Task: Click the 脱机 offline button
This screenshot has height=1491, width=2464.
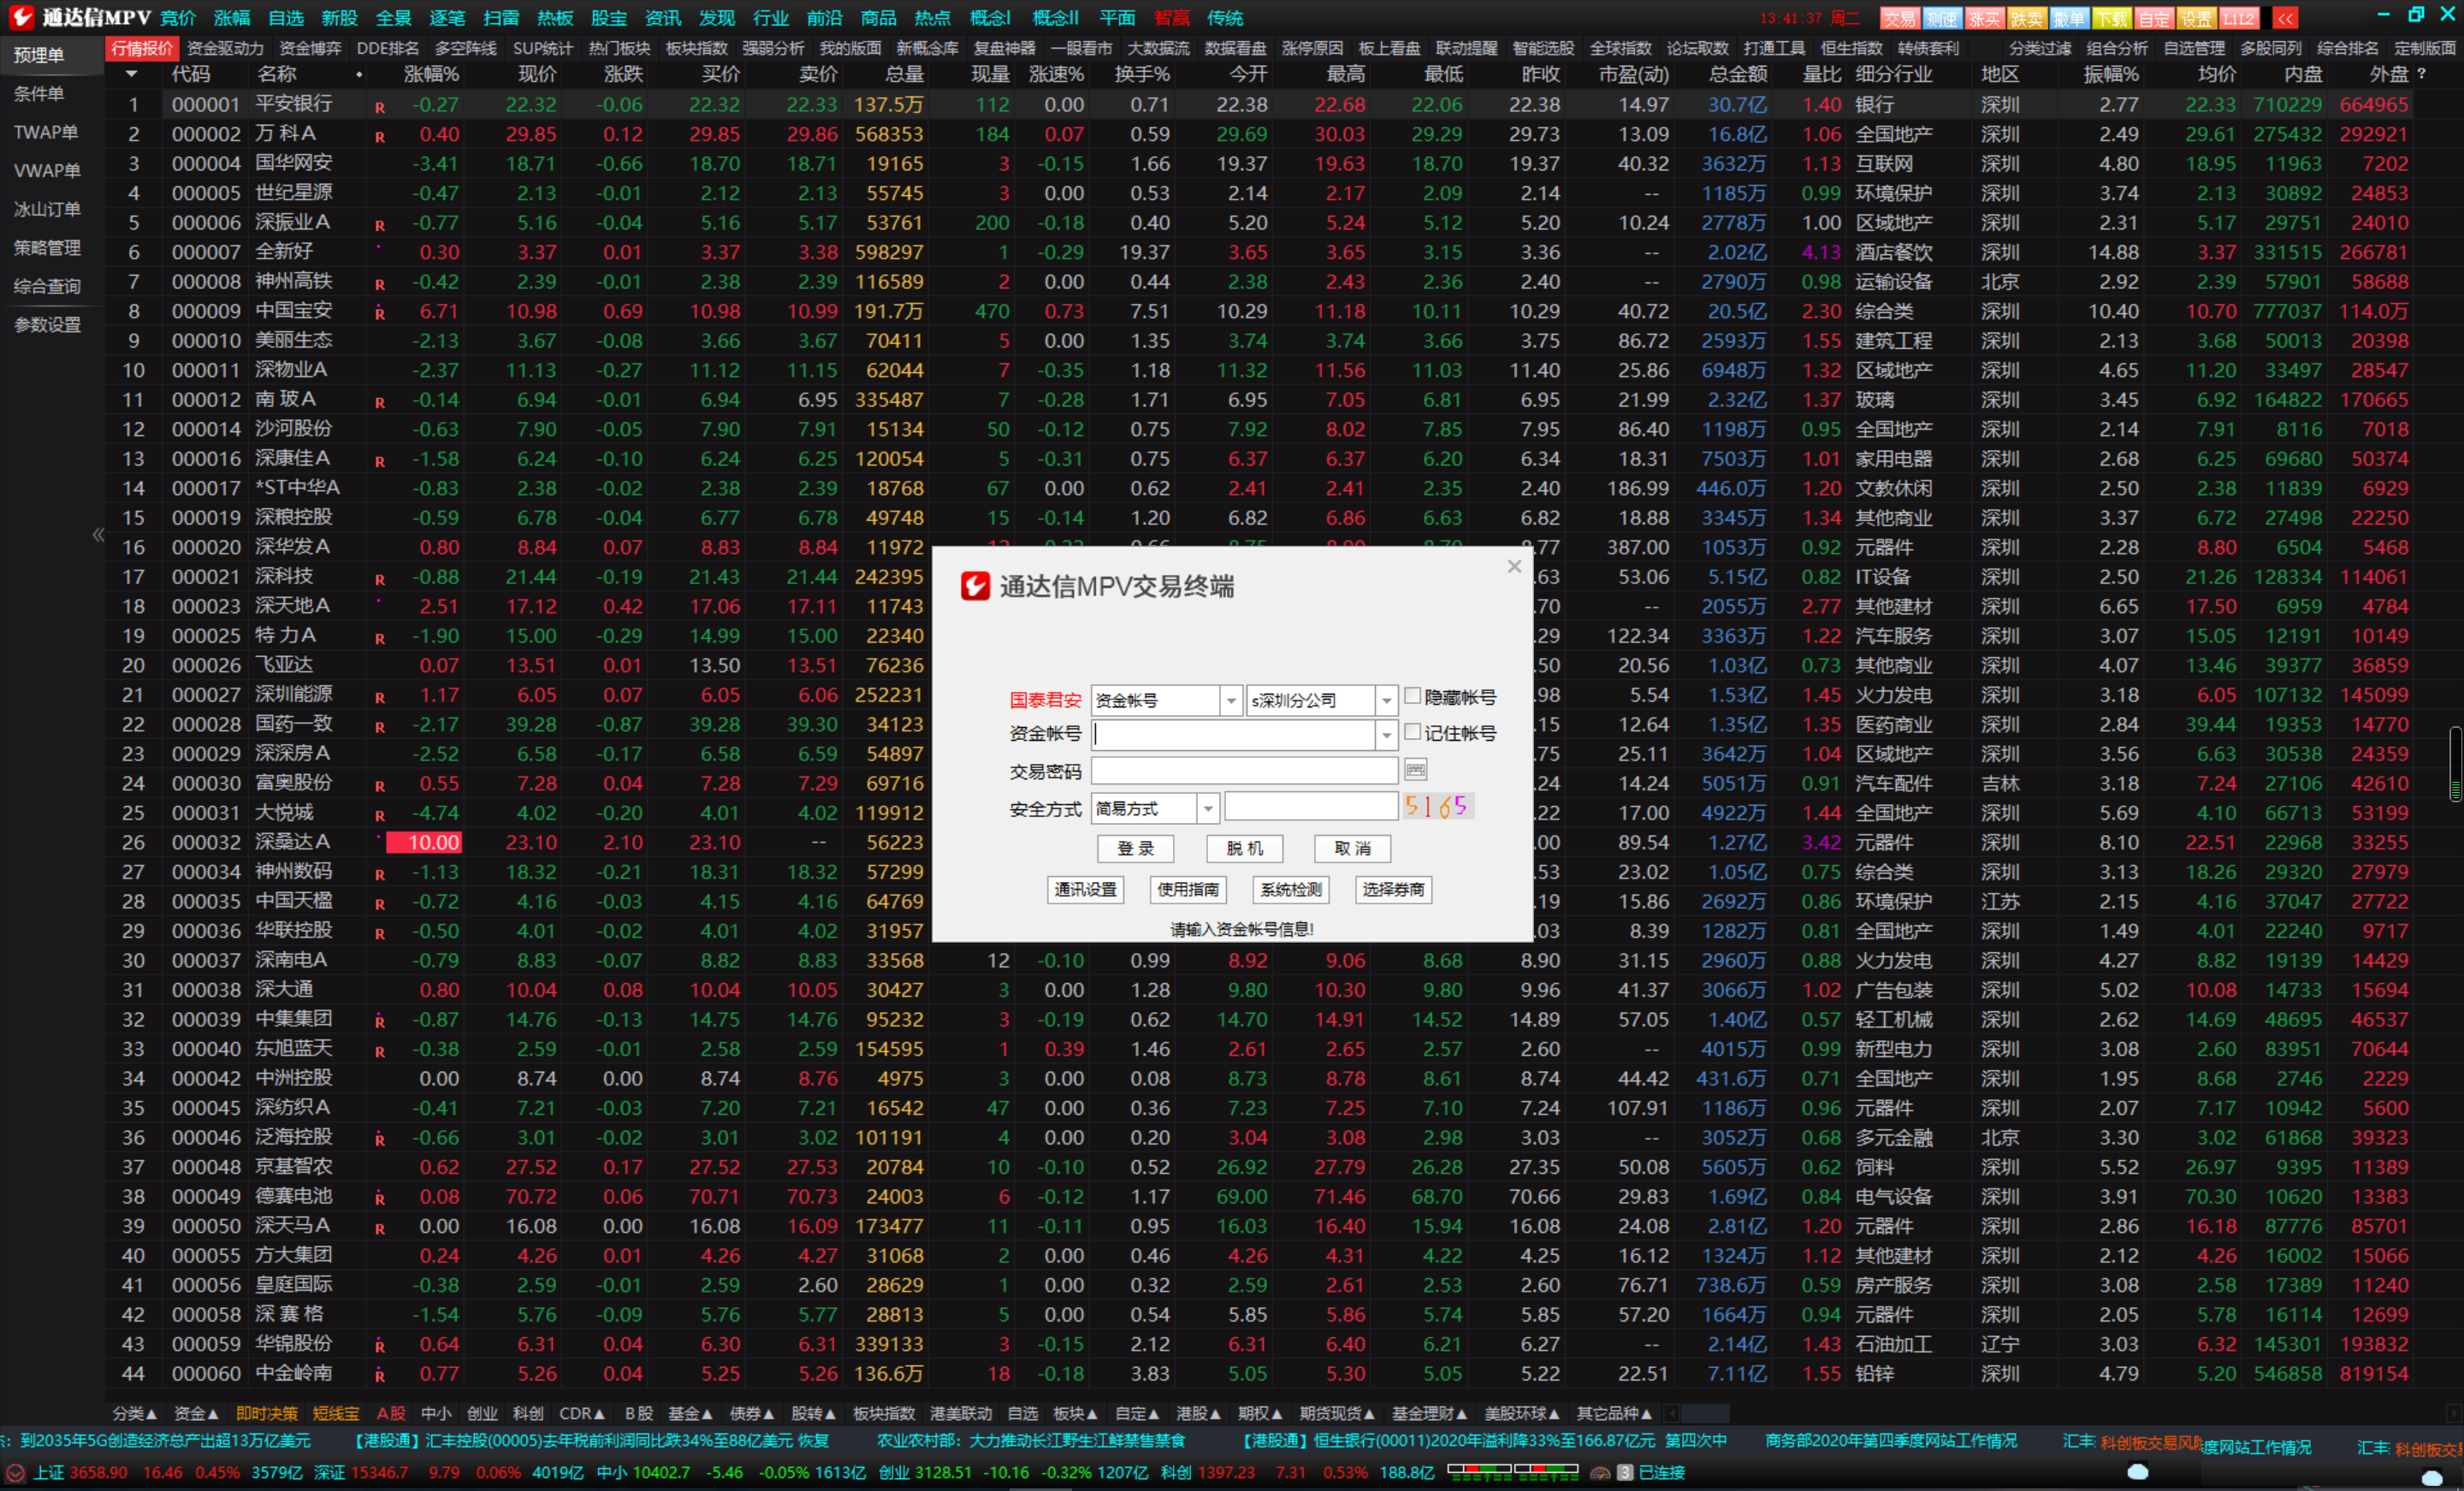Action: 1244,848
